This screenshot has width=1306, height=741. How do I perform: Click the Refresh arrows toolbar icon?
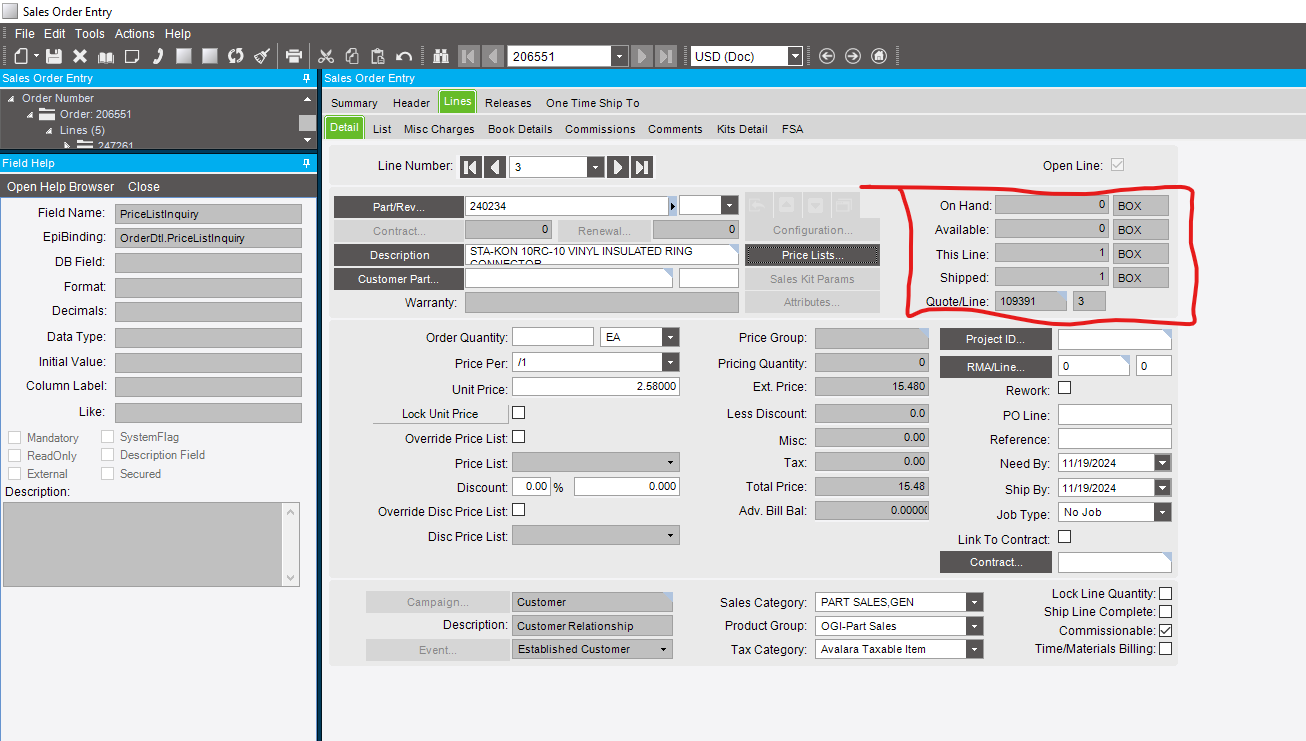point(236,56)
